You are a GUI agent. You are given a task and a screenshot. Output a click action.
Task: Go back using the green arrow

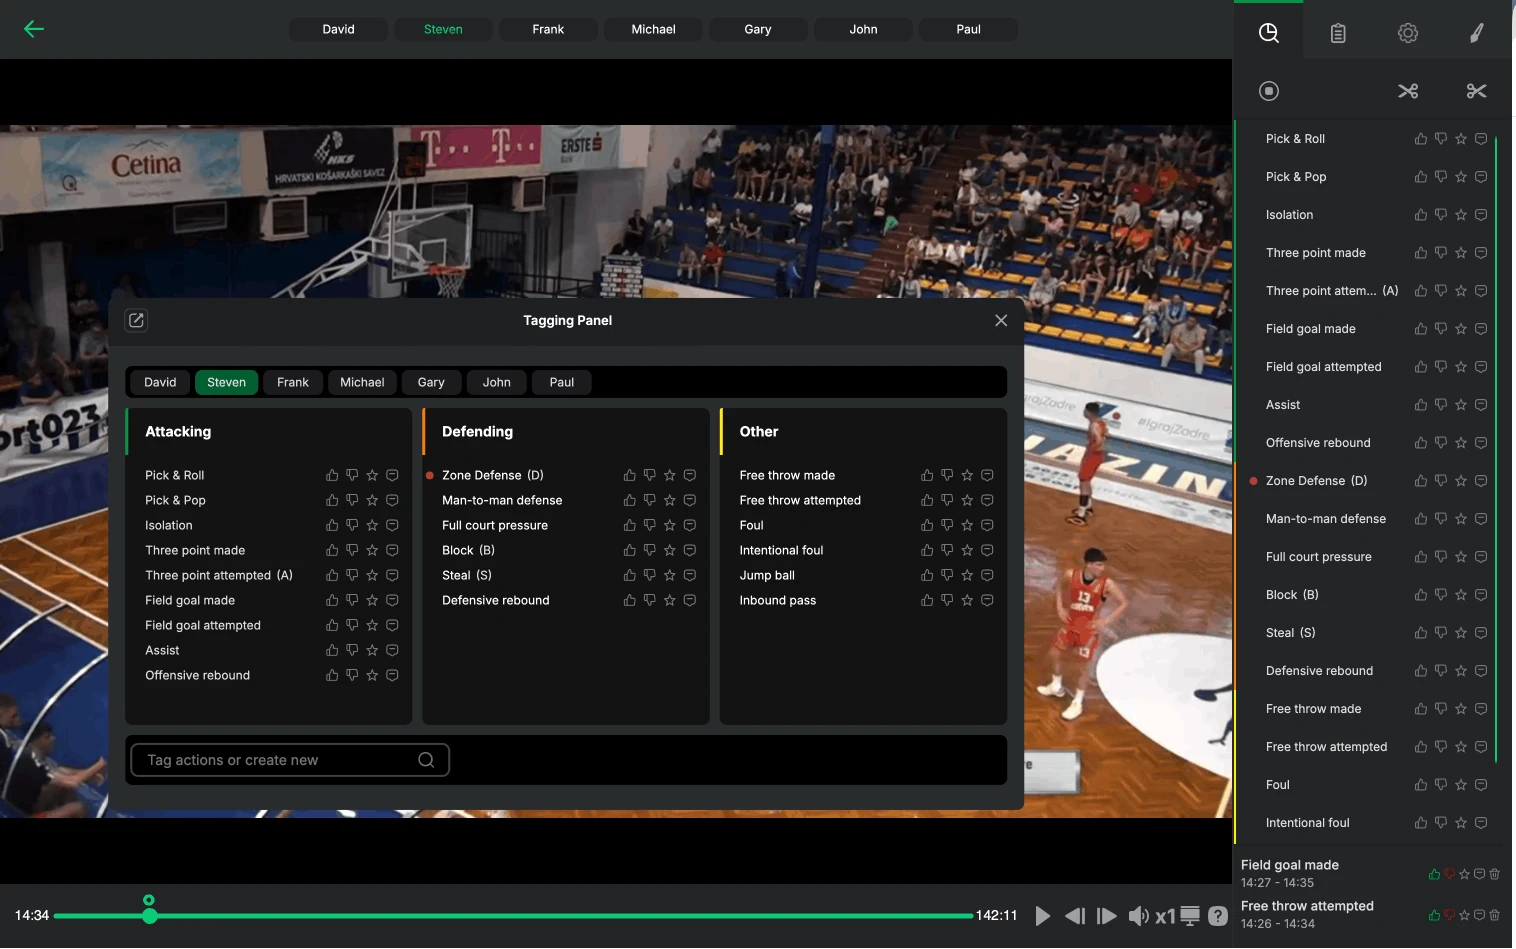(34, 29)
